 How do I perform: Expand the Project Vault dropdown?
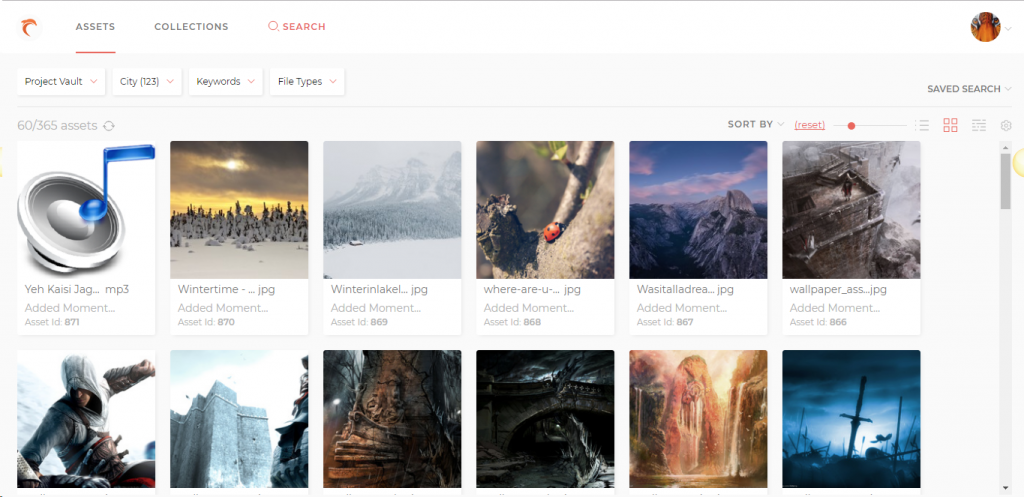pyautogui.click(x=63, y=82)
